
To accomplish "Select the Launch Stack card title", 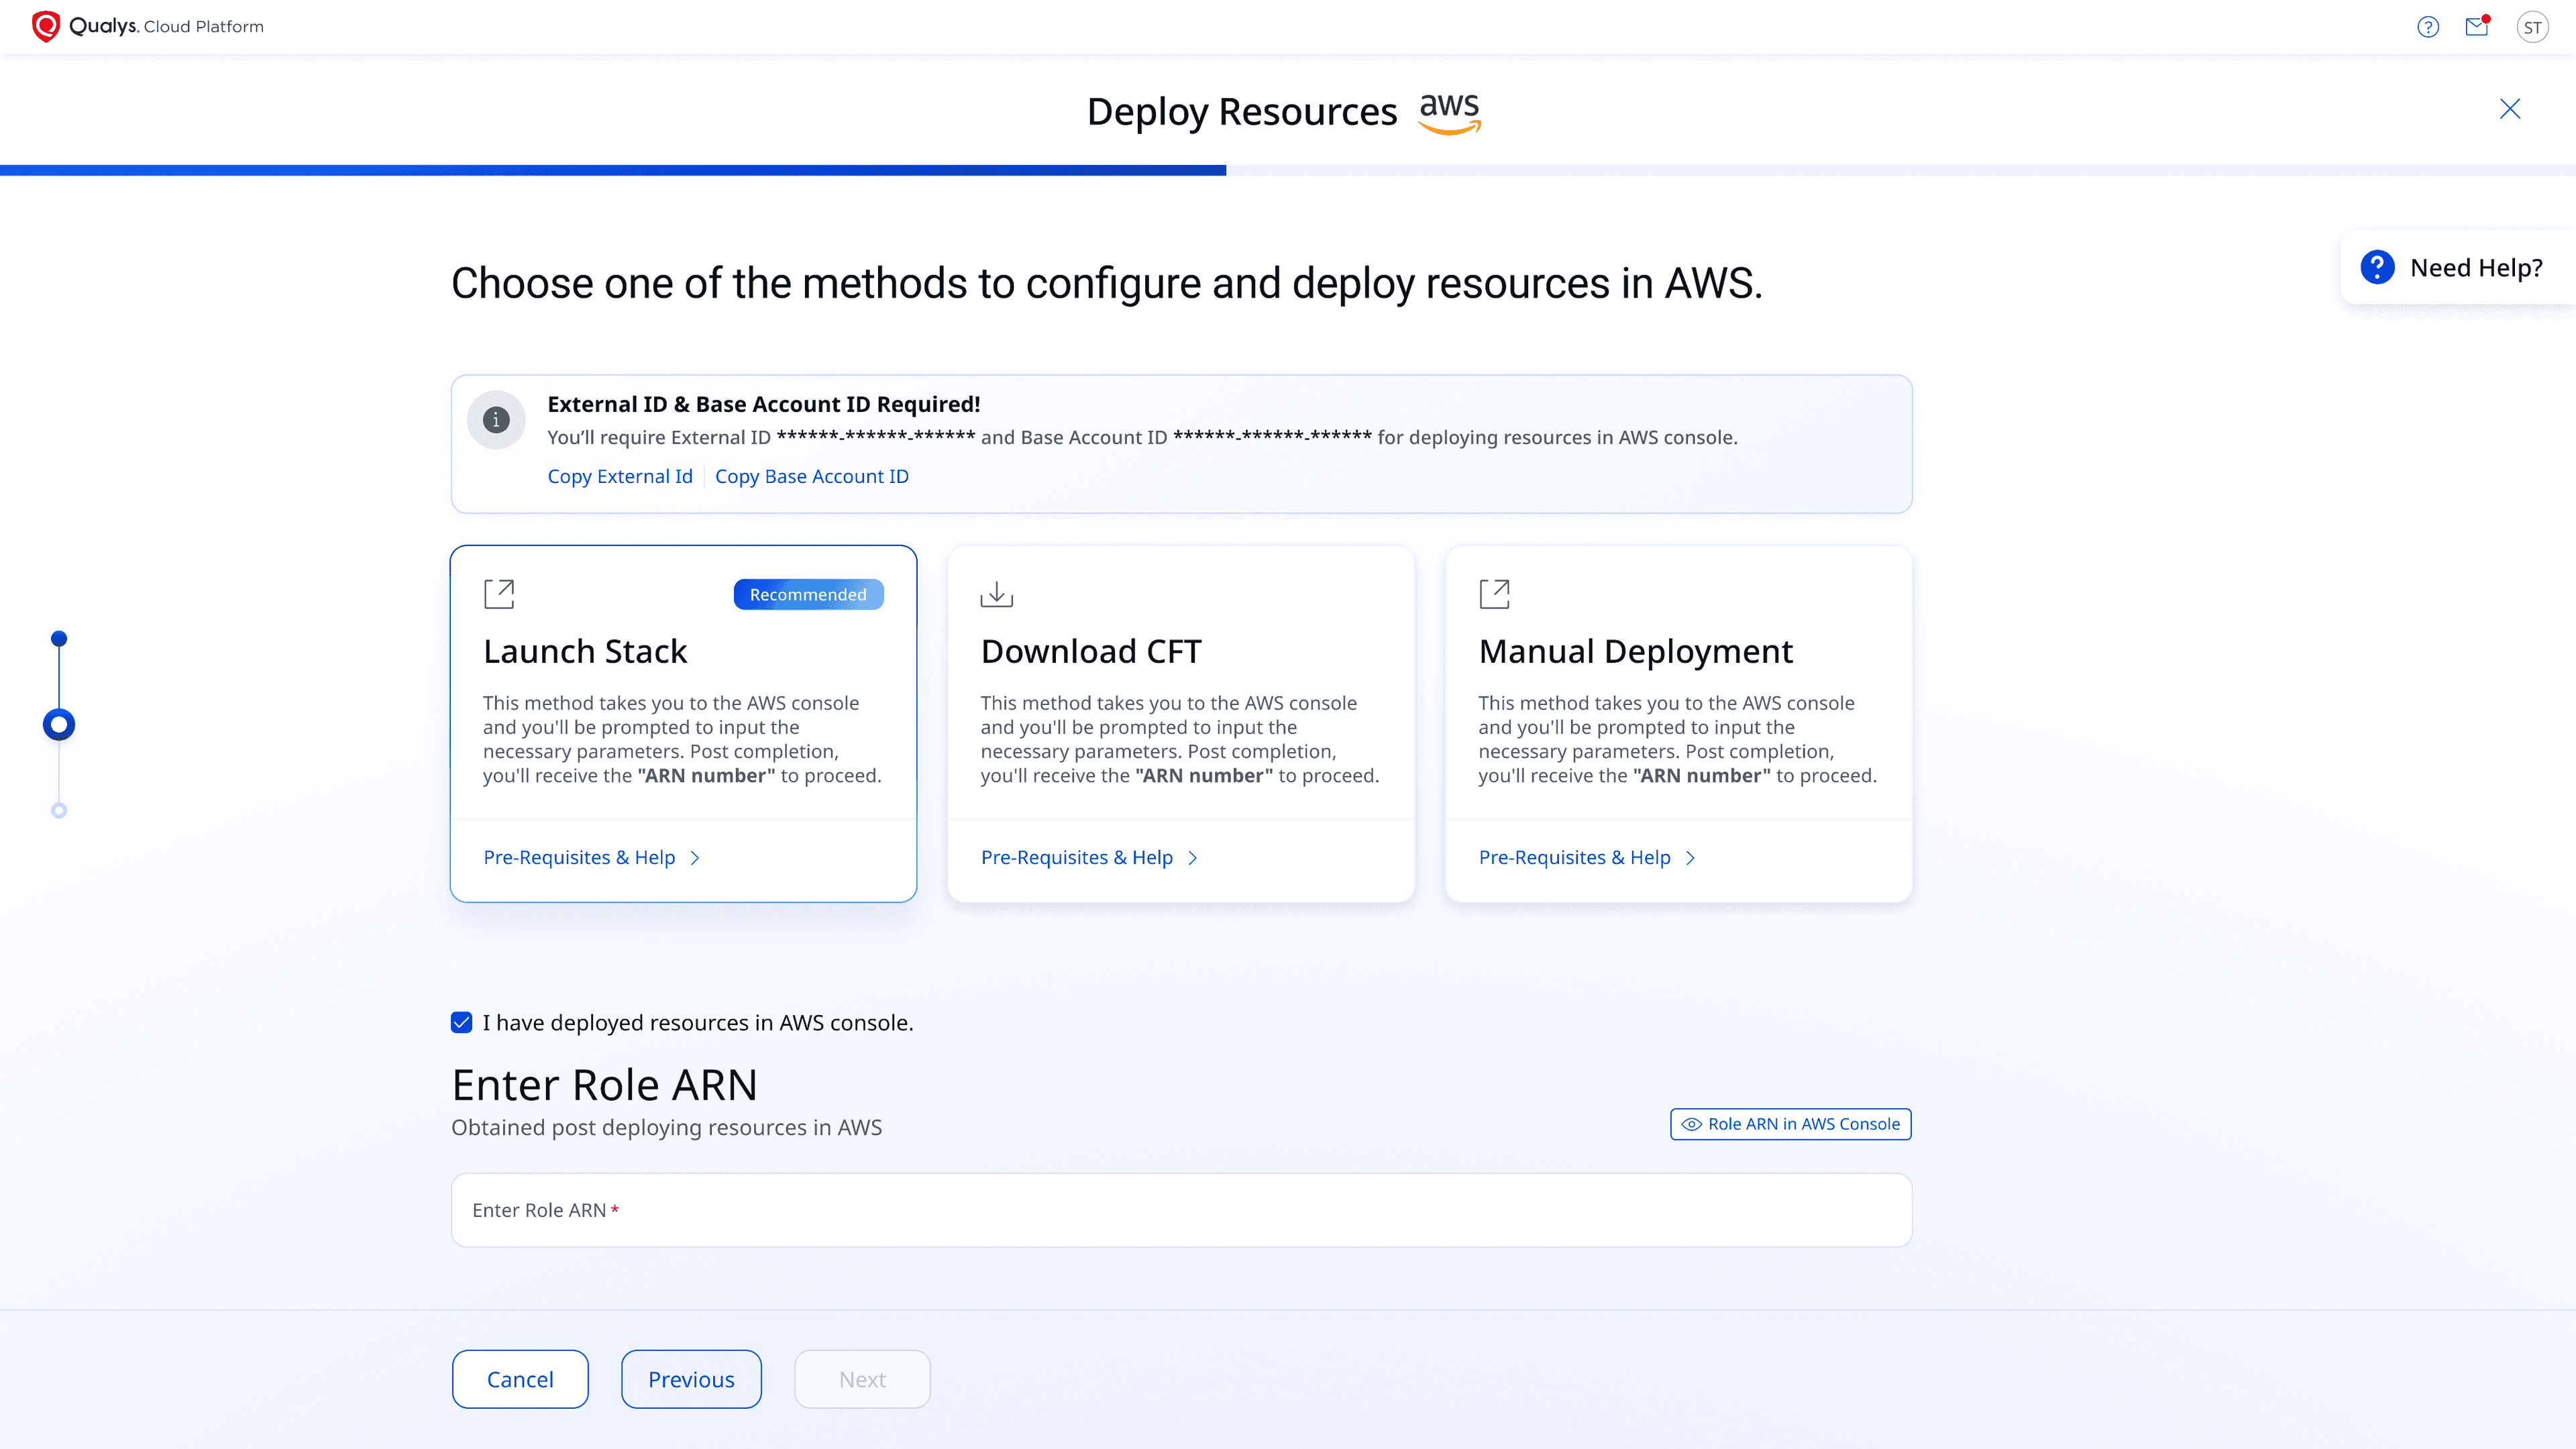I will coord(585,651).
